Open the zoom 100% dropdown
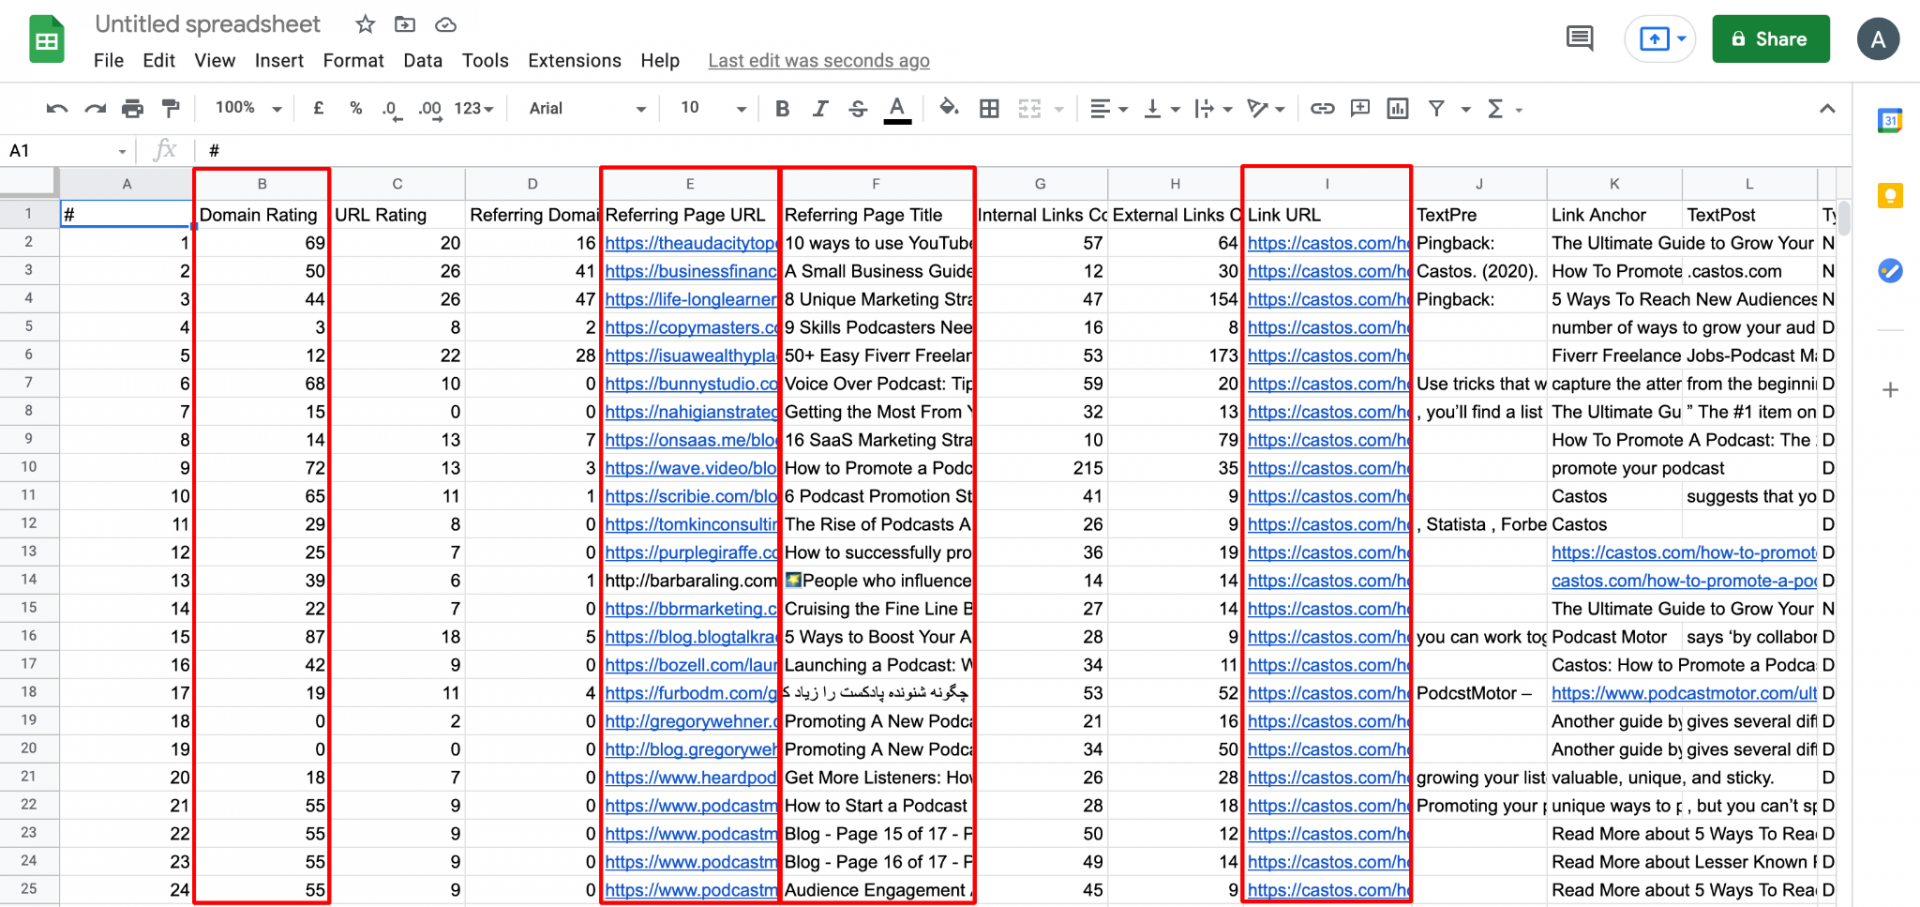This screenshot has width=1920, height=907. coord(248,108)
